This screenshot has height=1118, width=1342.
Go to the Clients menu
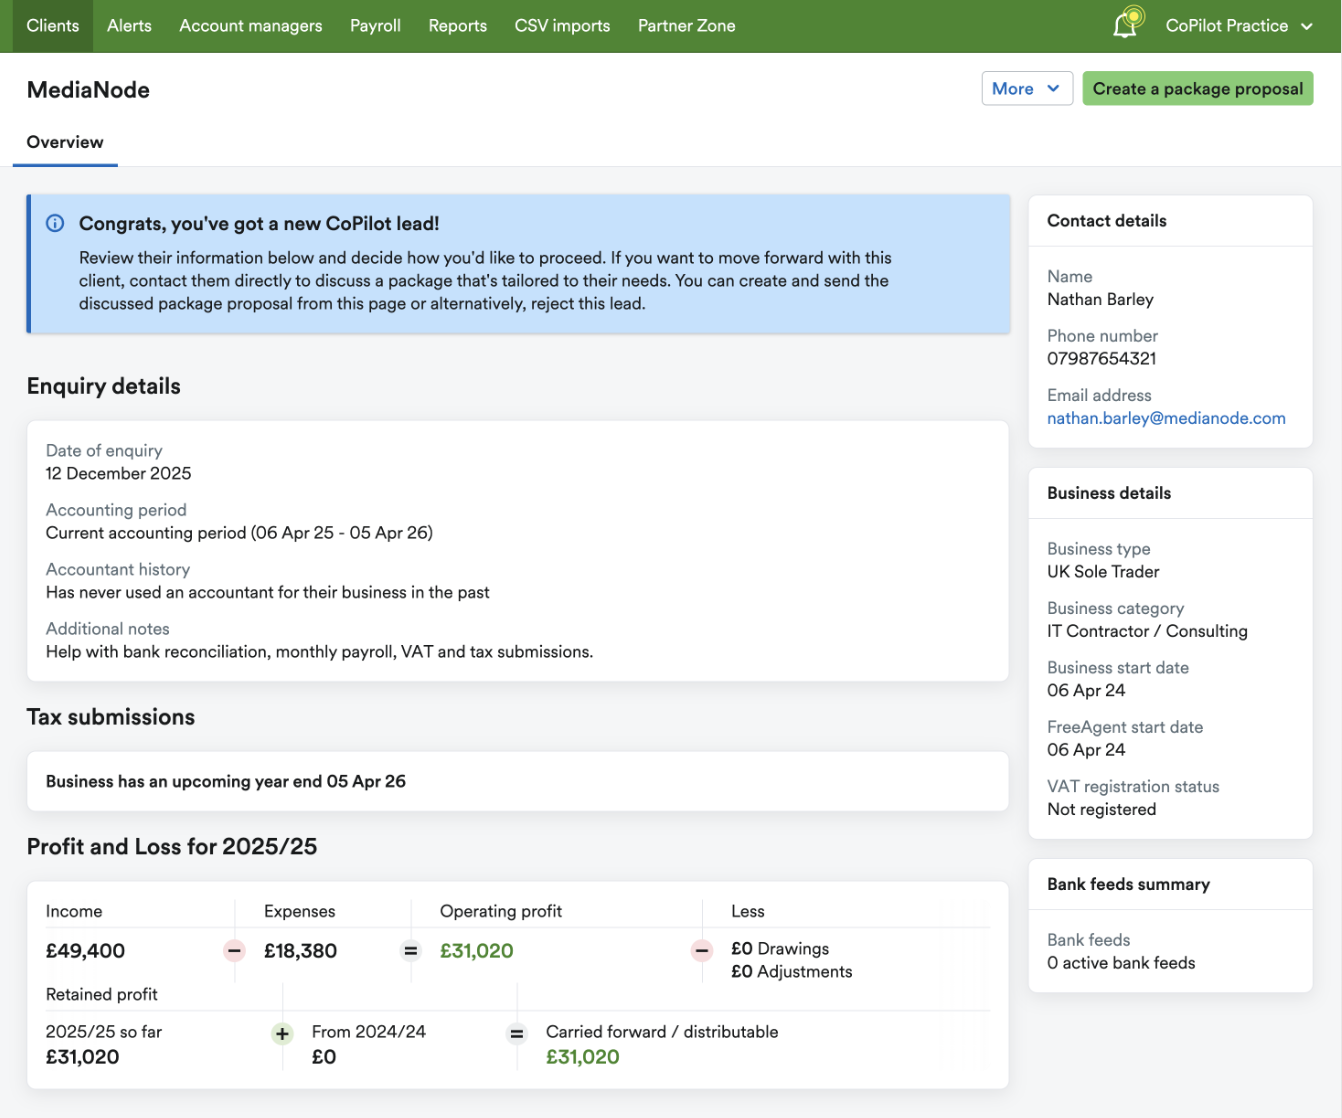53,26
